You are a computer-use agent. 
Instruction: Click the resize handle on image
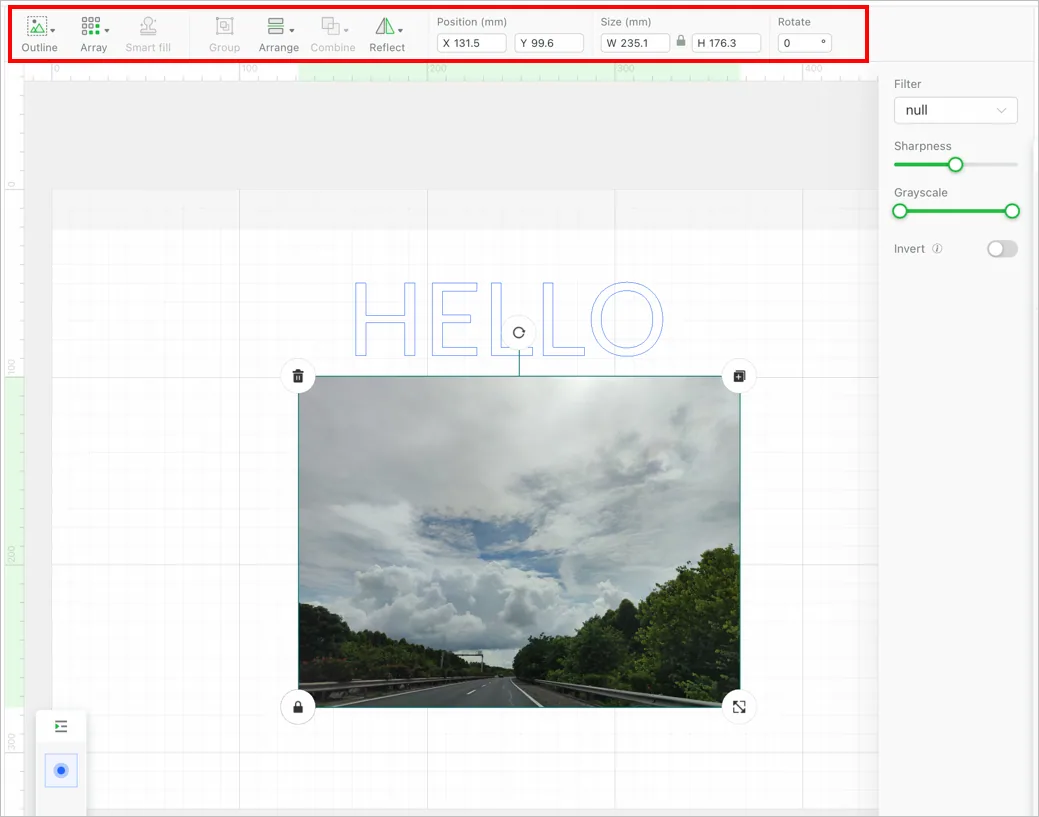pyautogui.click(x=739, y=707)
